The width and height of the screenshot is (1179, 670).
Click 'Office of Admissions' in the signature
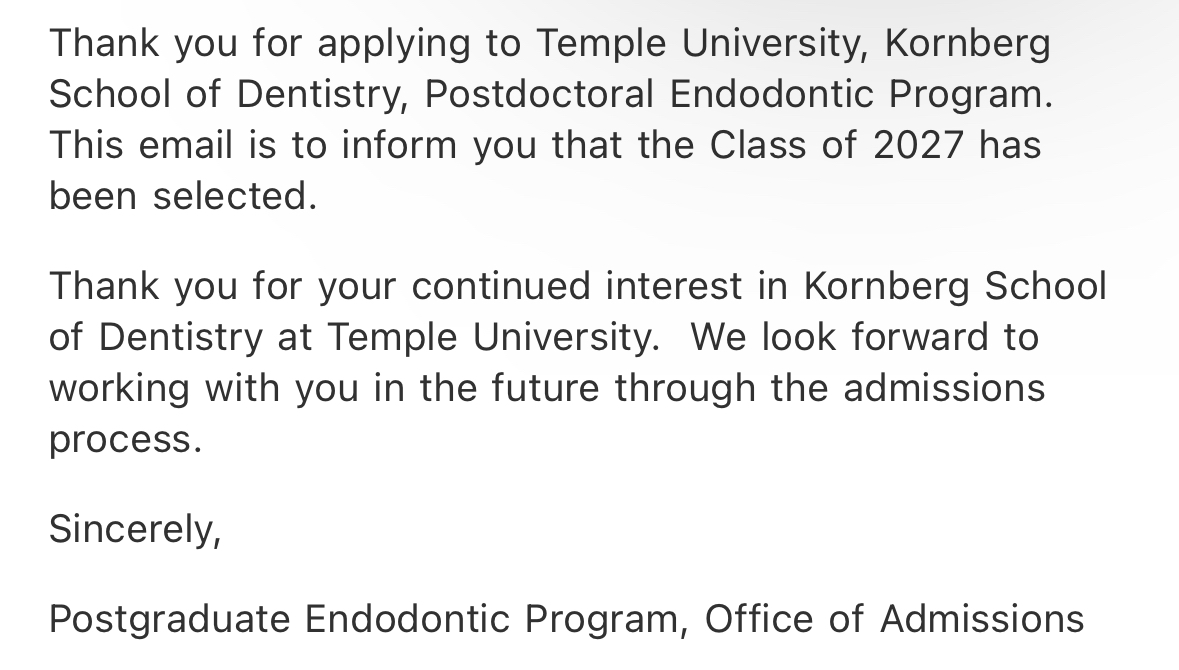click(894, 619)
